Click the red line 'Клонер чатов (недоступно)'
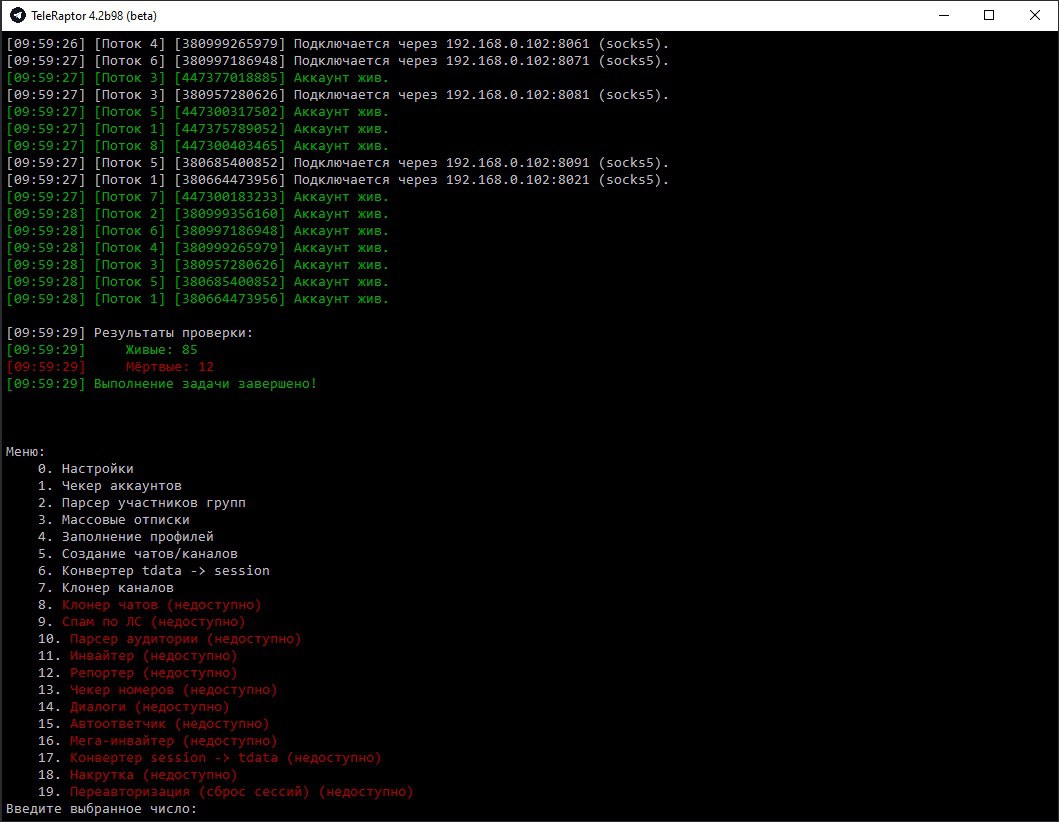 pyautogui.click(x=161, y=605)
